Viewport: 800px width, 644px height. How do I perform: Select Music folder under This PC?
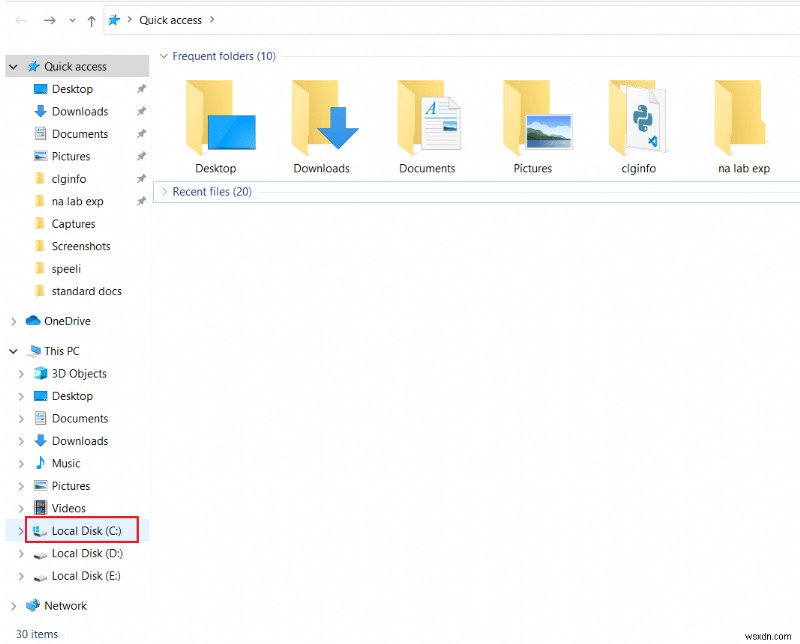coord(65,463)
